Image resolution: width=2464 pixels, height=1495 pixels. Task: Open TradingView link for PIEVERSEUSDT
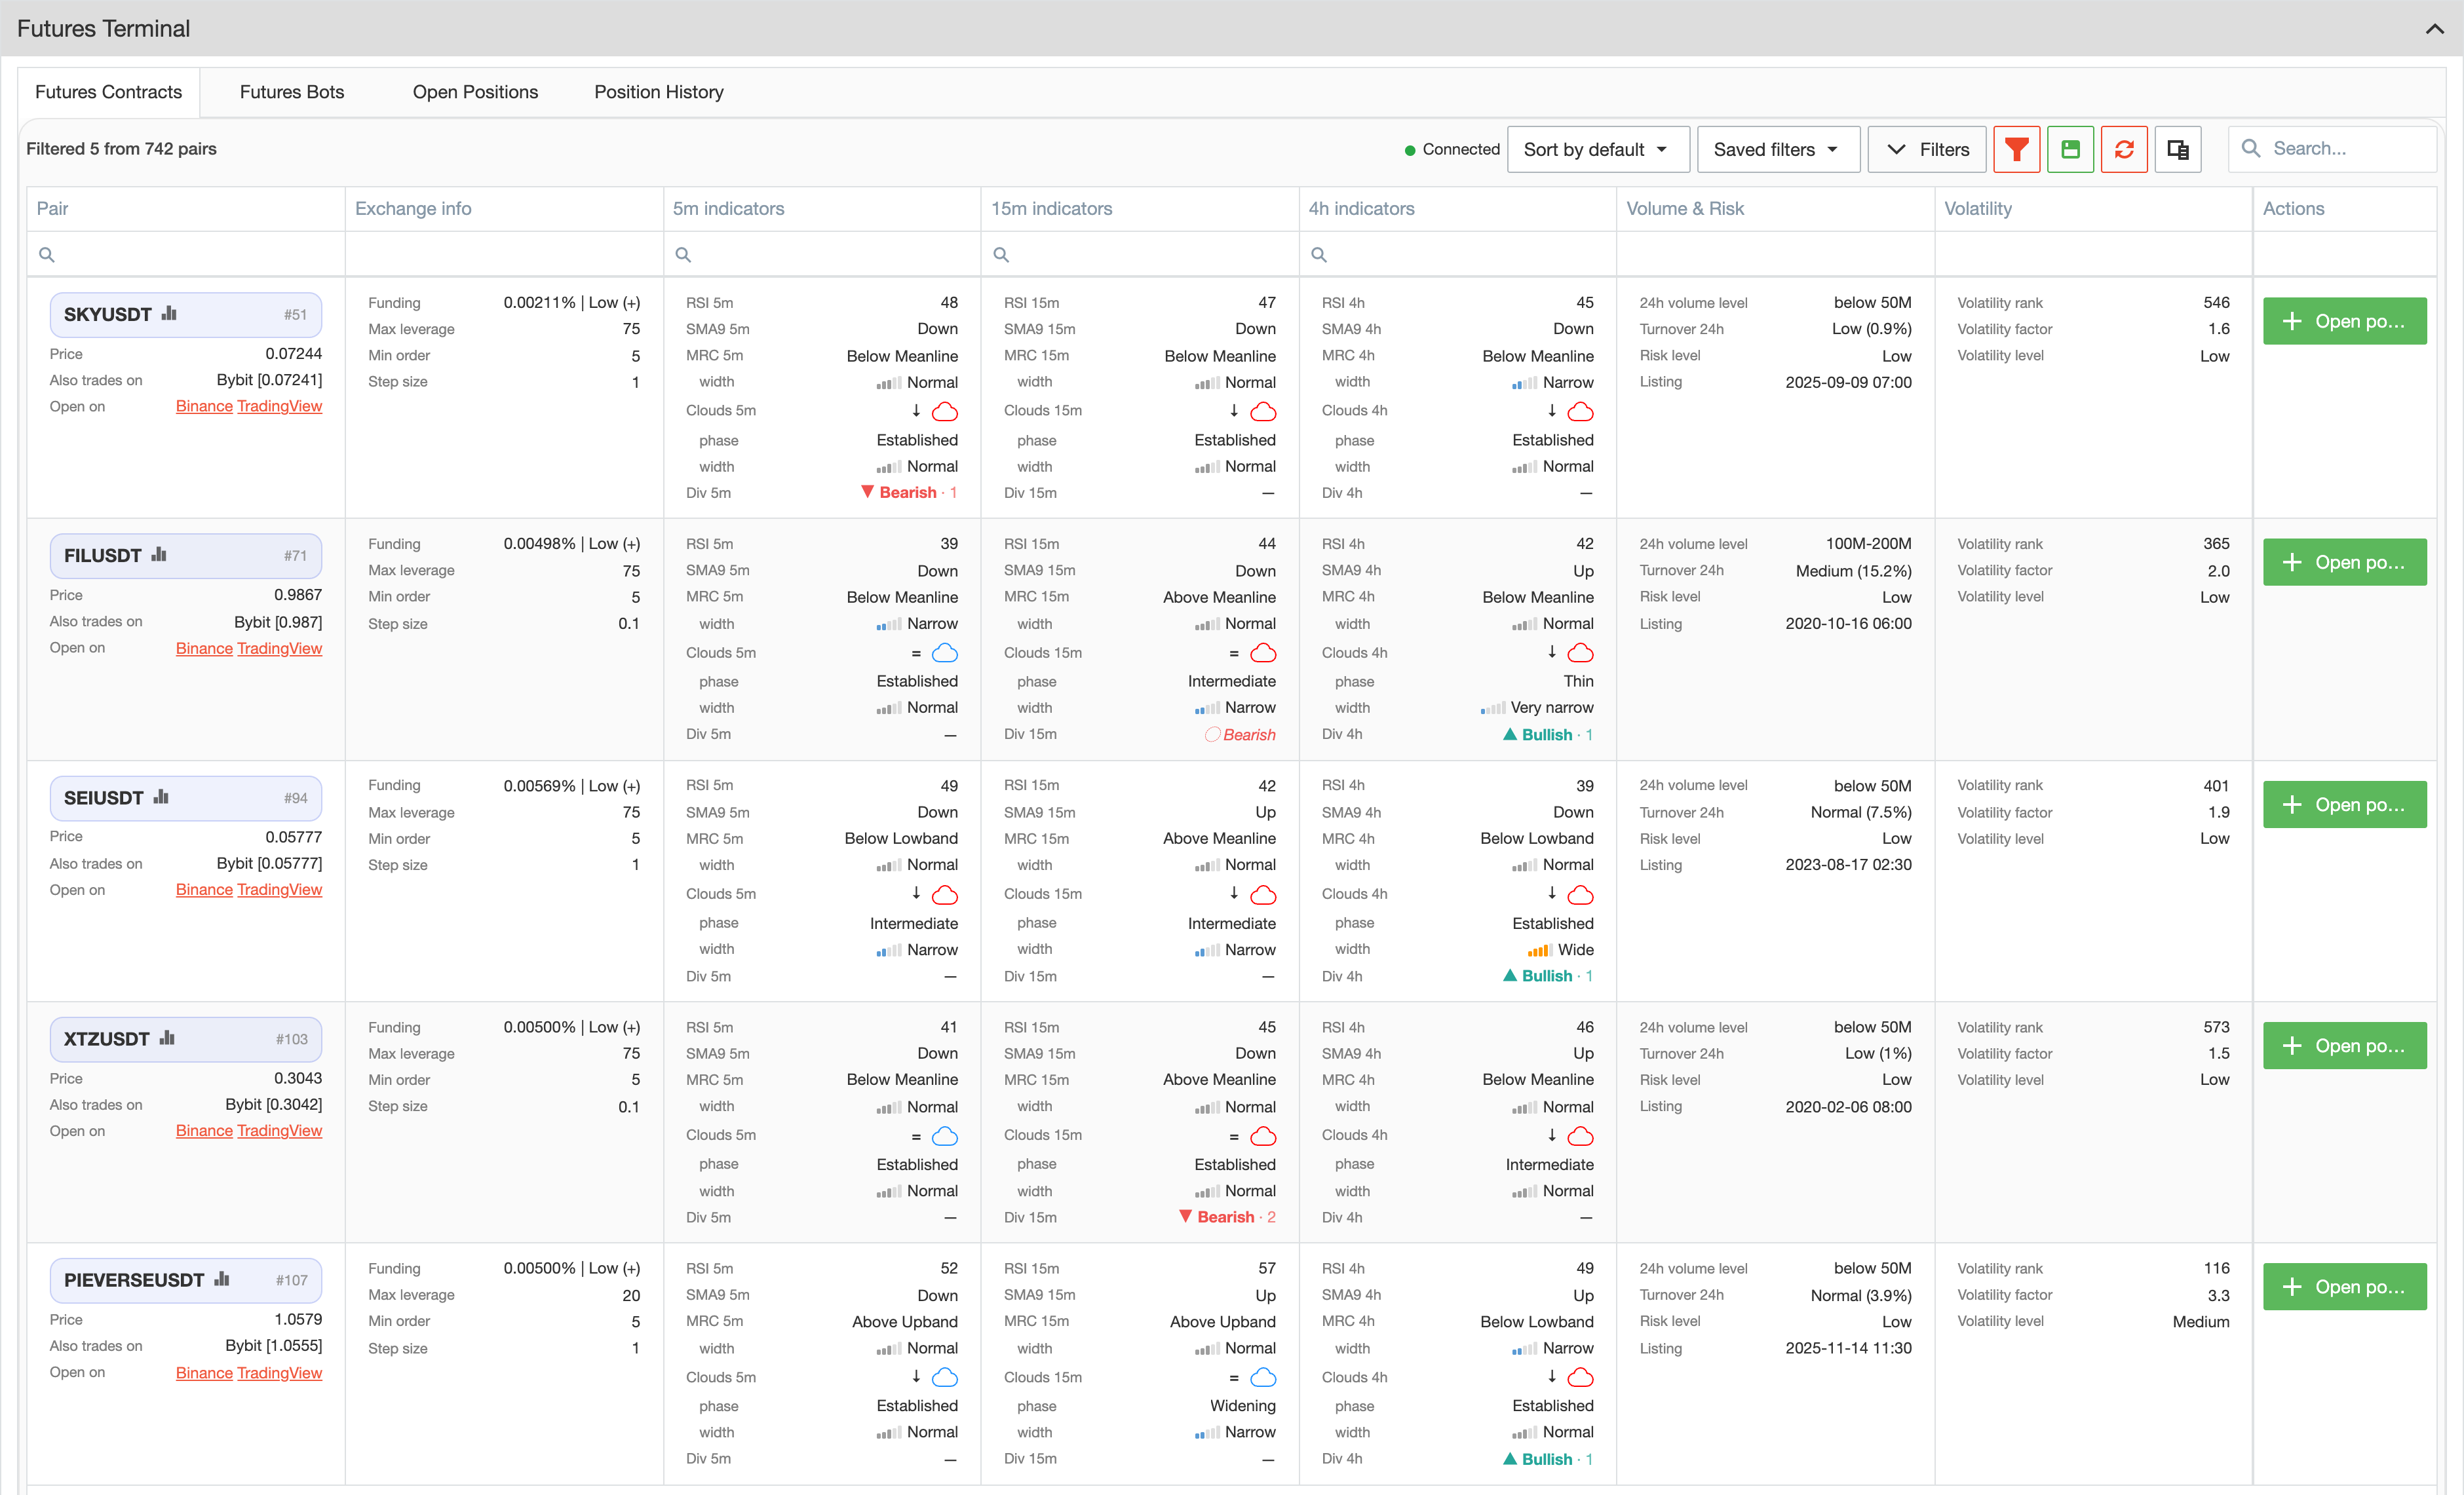[279, 1372]
